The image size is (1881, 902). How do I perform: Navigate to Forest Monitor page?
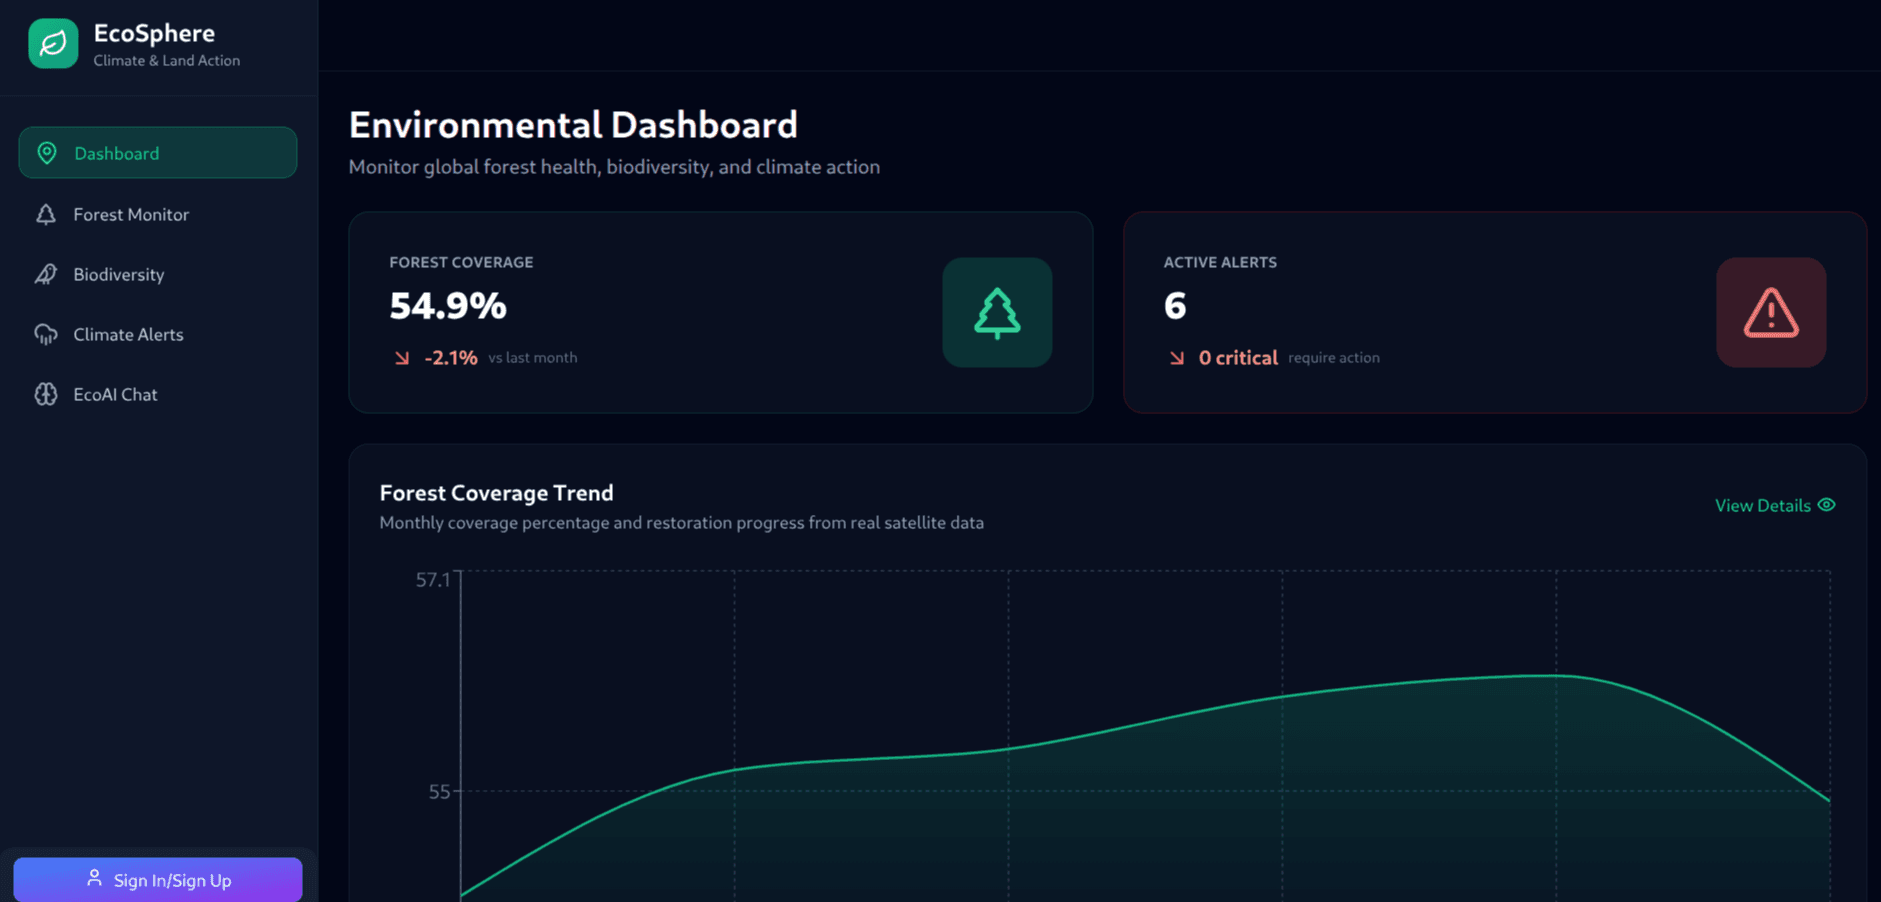tap(131, 214)
